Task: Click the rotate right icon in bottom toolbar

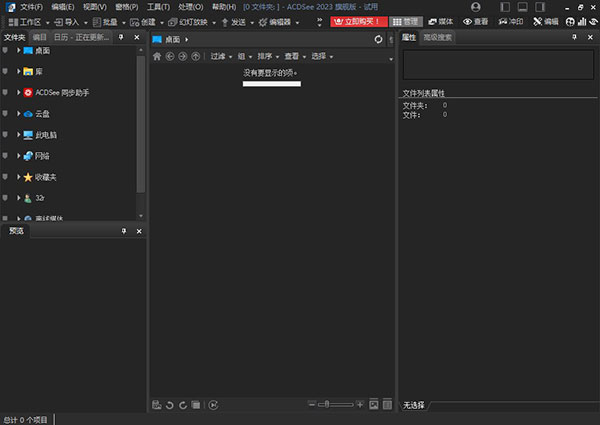Action: pos(183,405)
